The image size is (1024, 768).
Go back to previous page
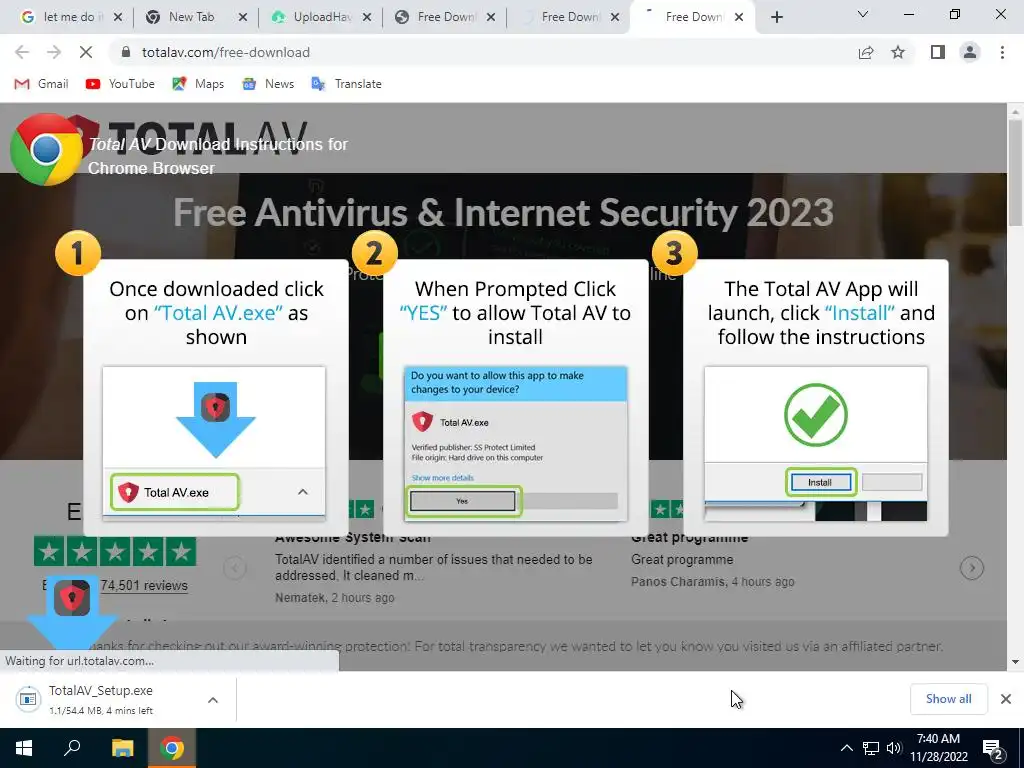tap(22, 52)
